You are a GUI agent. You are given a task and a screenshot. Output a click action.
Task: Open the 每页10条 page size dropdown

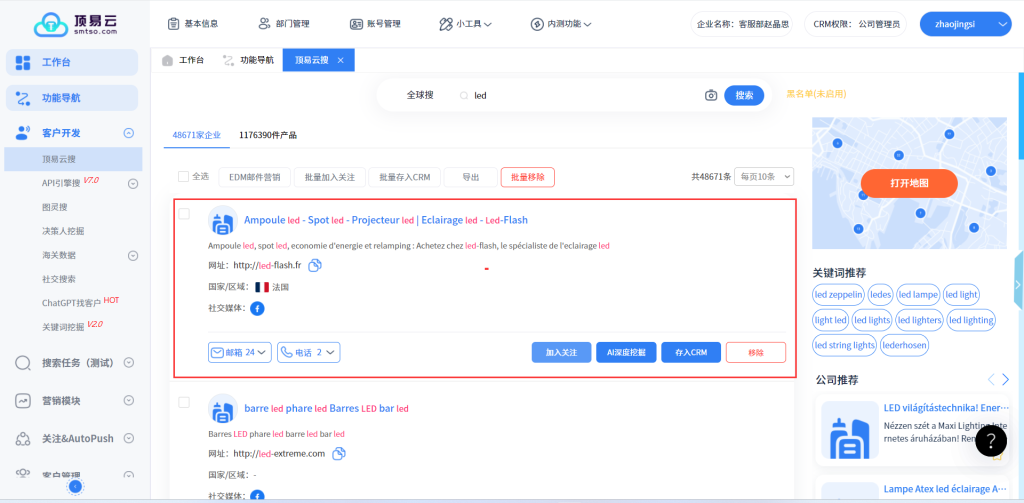point(764,177)
